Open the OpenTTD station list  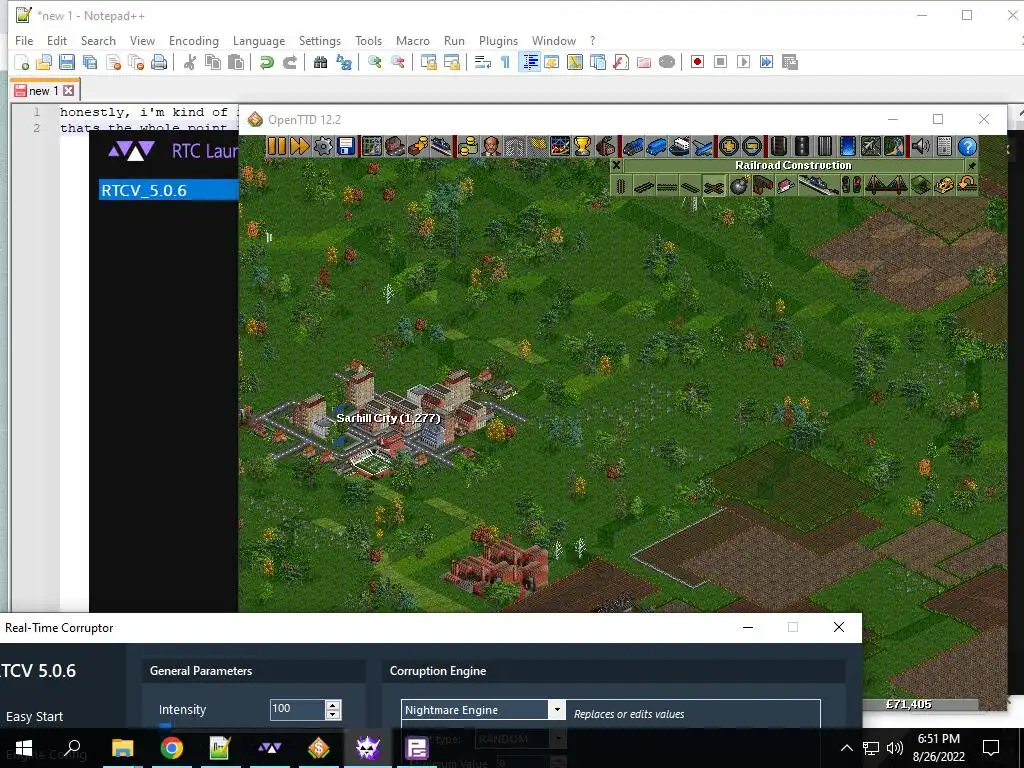tap(441, 146)
